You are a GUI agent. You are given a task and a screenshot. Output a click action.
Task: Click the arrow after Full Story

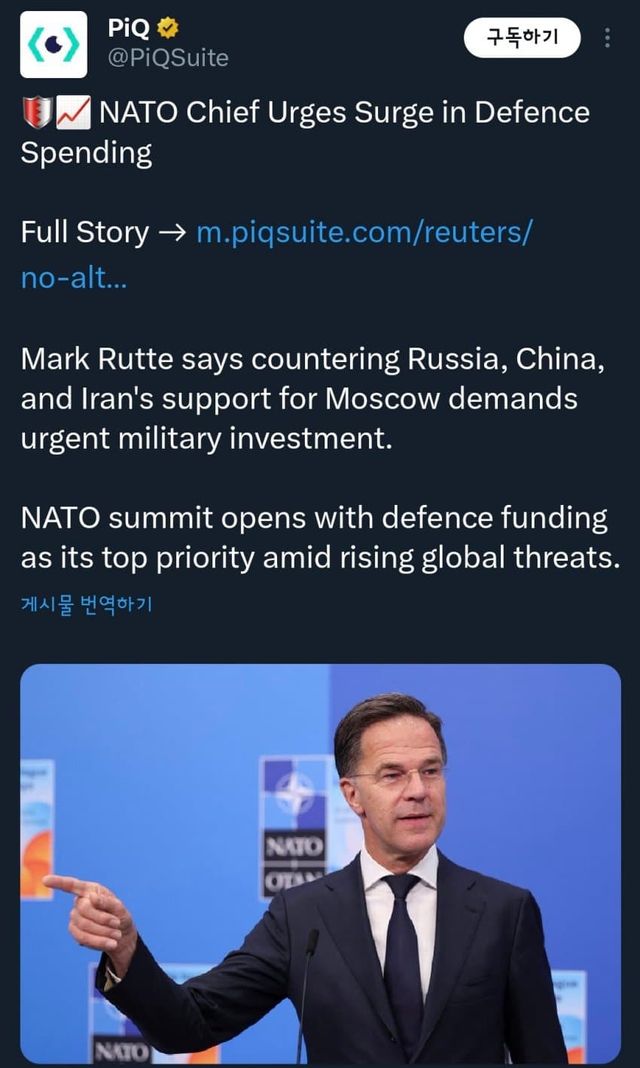tap(172, 233)
